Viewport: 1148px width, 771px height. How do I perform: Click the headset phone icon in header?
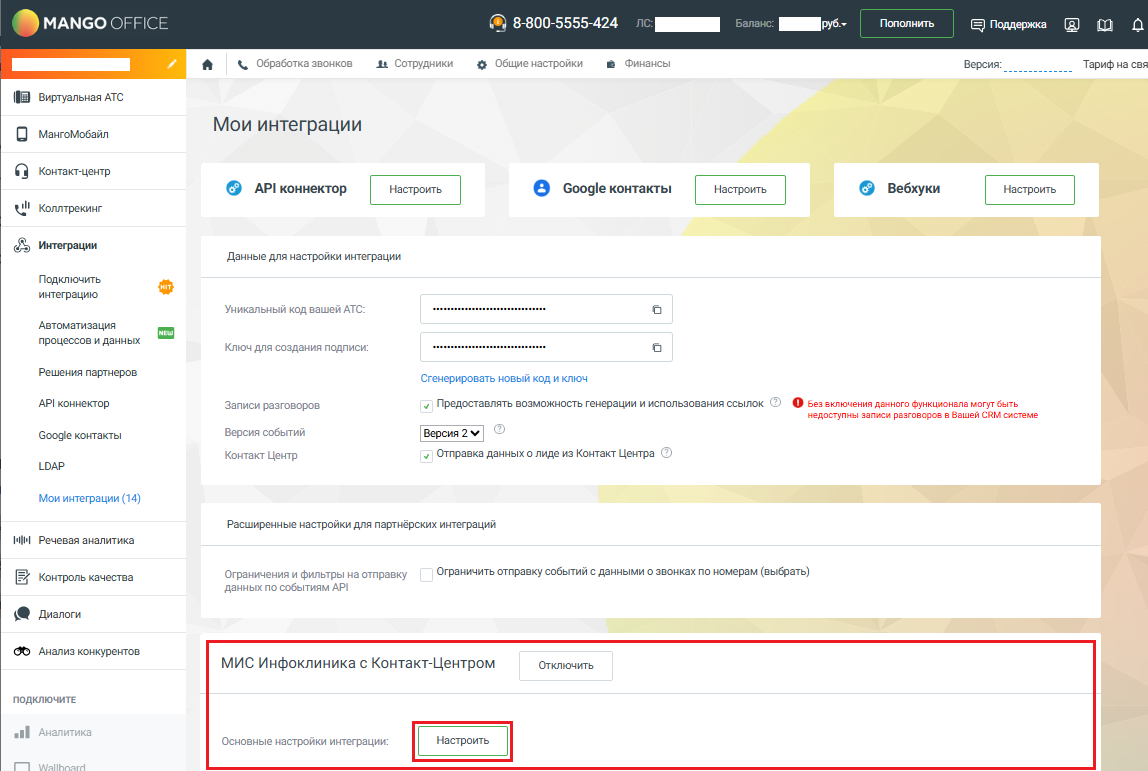point(498,23)
